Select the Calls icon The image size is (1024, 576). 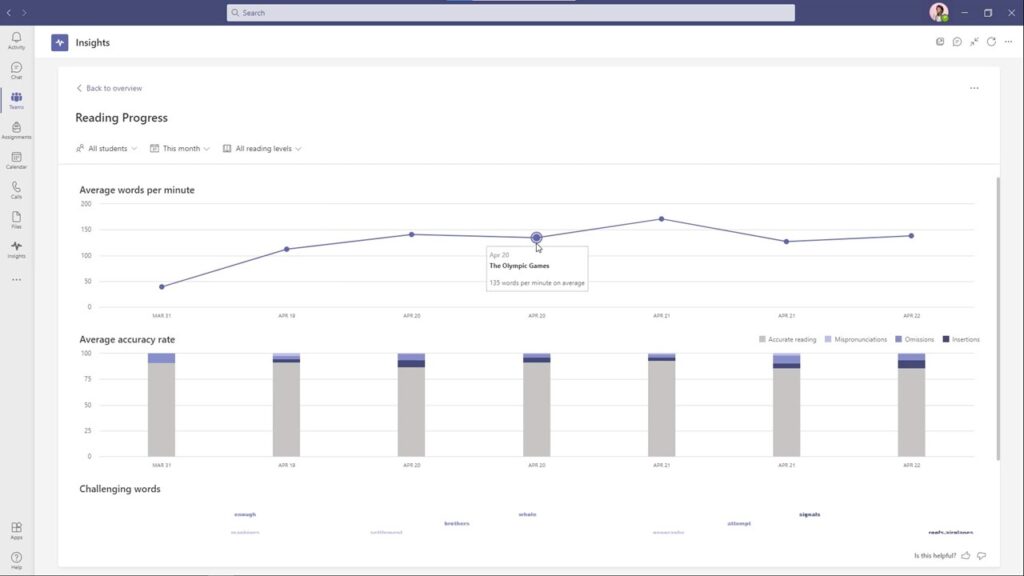[16, 188]
